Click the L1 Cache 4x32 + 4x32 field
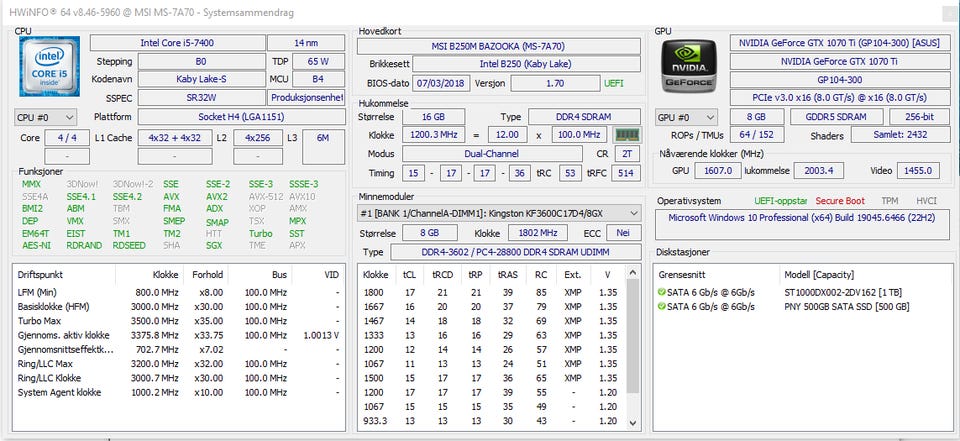The width and height of the screenshot is (960, 441). (174, 138)
